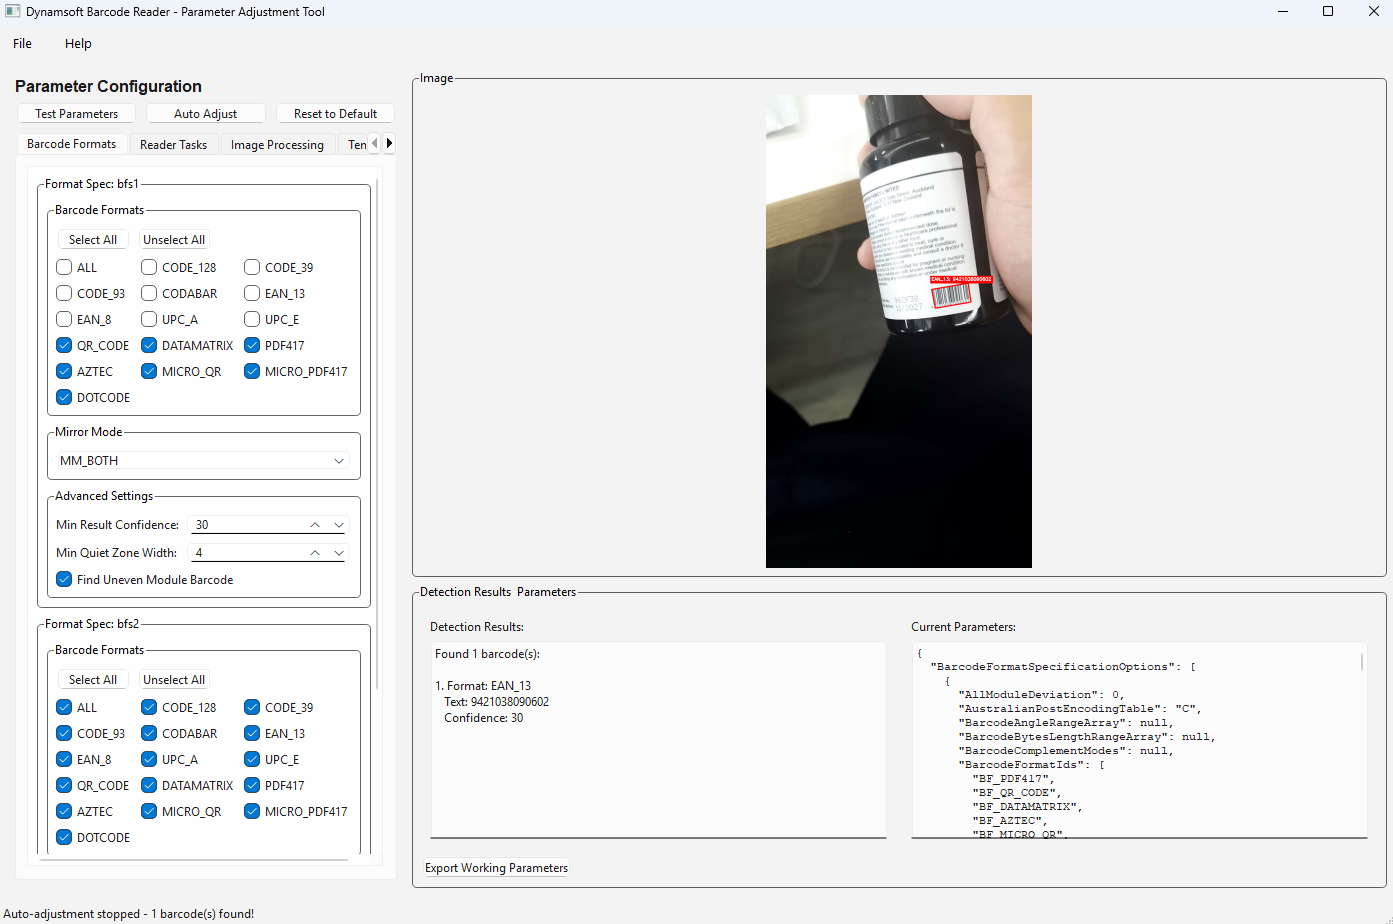The height and width of the screenshot is (924, 1393).
Task: Export Working Parameters
Action: coord(496,867)
